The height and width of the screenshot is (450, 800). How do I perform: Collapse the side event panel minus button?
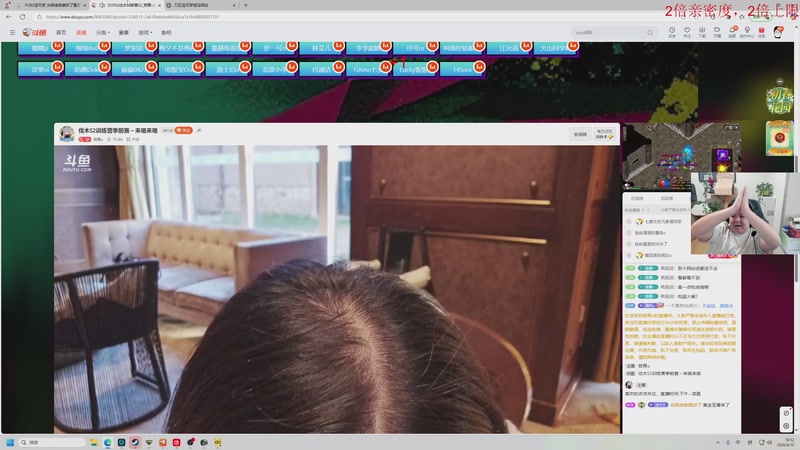tap(780, 82)
